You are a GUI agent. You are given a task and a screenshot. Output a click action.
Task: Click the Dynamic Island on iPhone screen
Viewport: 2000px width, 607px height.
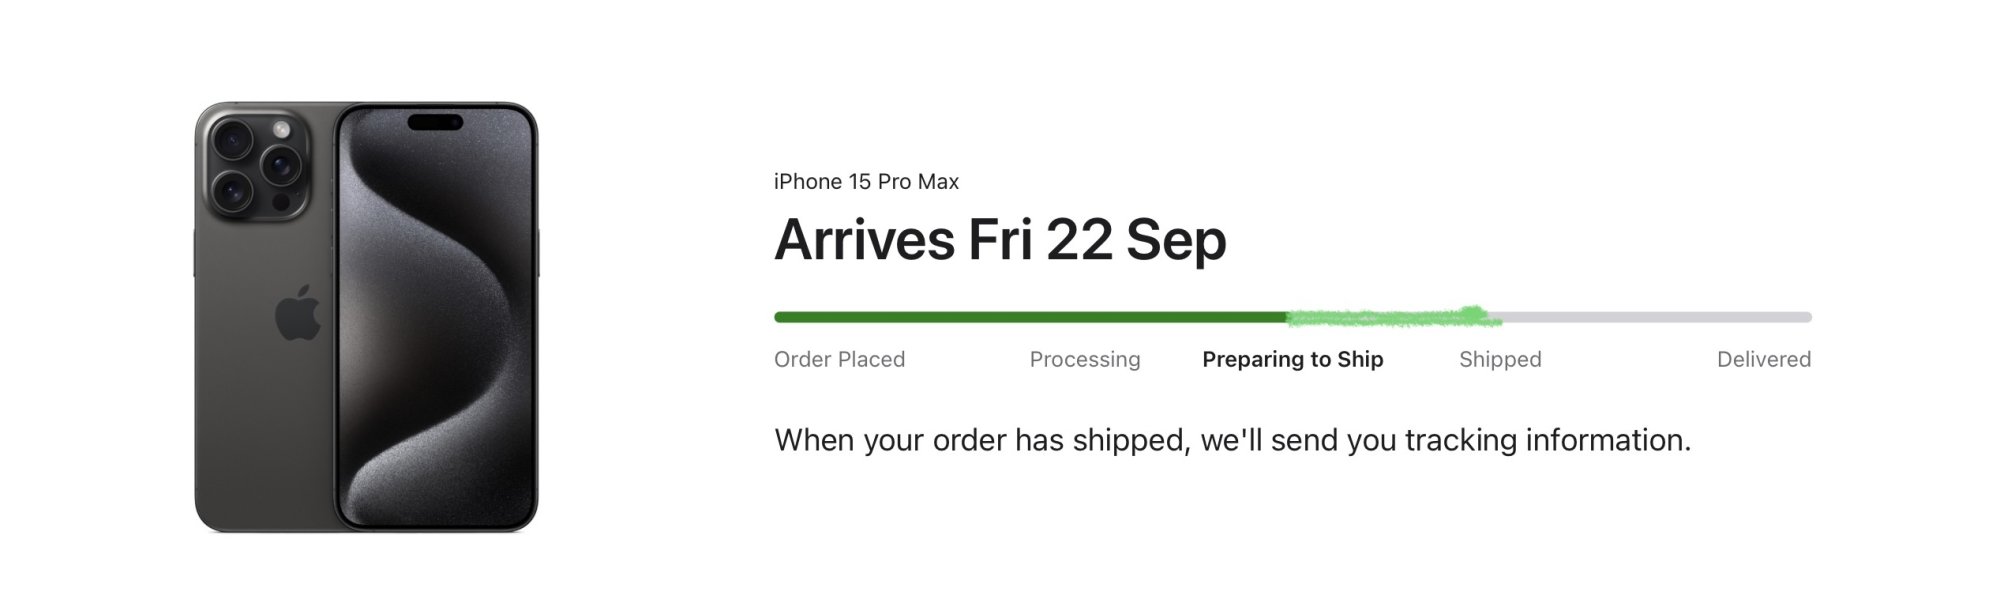[435, 123]
